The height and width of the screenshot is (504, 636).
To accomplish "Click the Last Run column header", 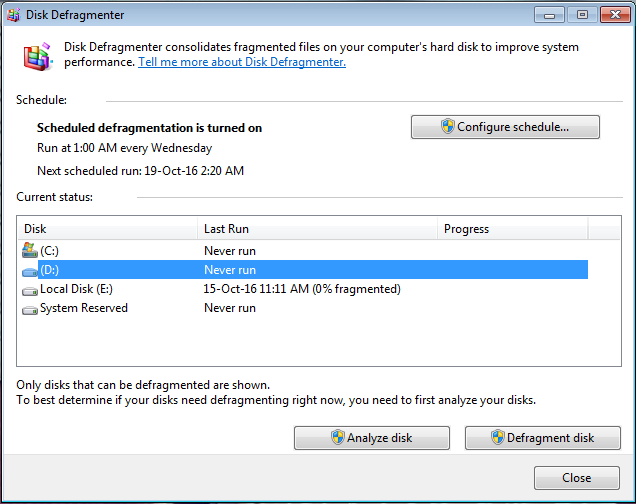I will 317,229.
